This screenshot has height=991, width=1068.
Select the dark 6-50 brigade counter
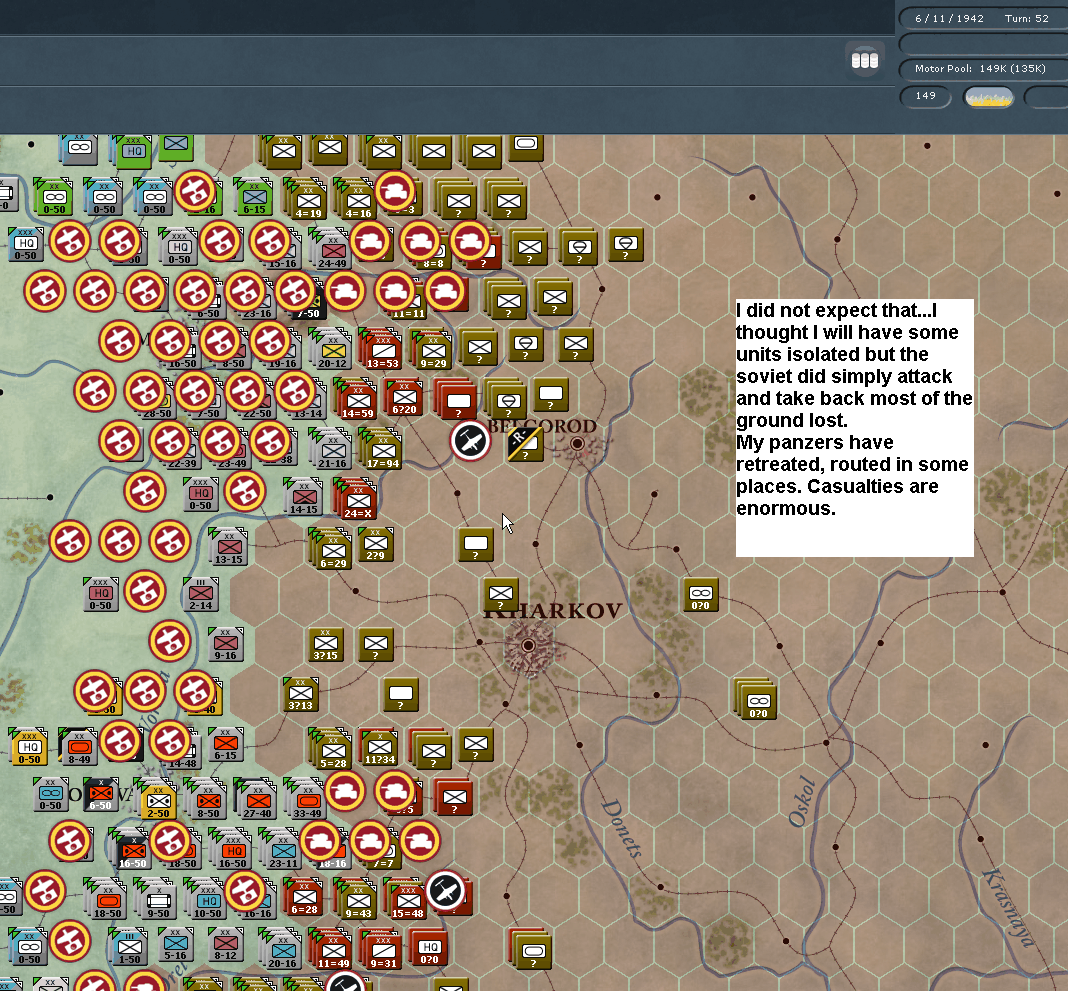[x=100, y=794]
